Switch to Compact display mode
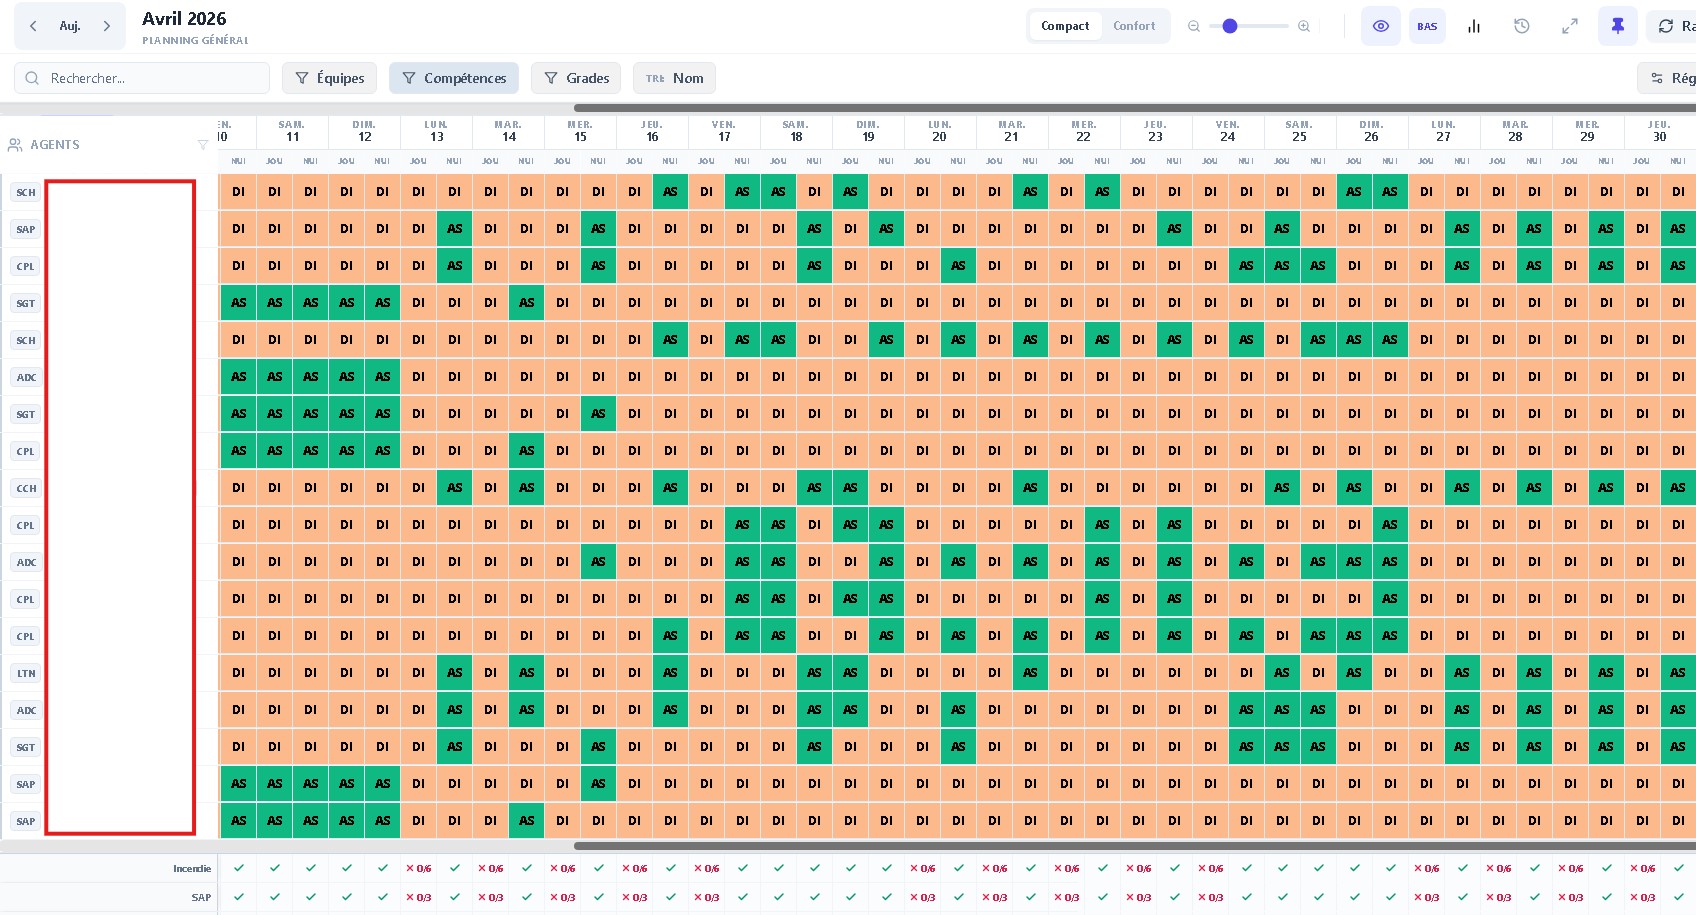 (x=1065, y=26)
